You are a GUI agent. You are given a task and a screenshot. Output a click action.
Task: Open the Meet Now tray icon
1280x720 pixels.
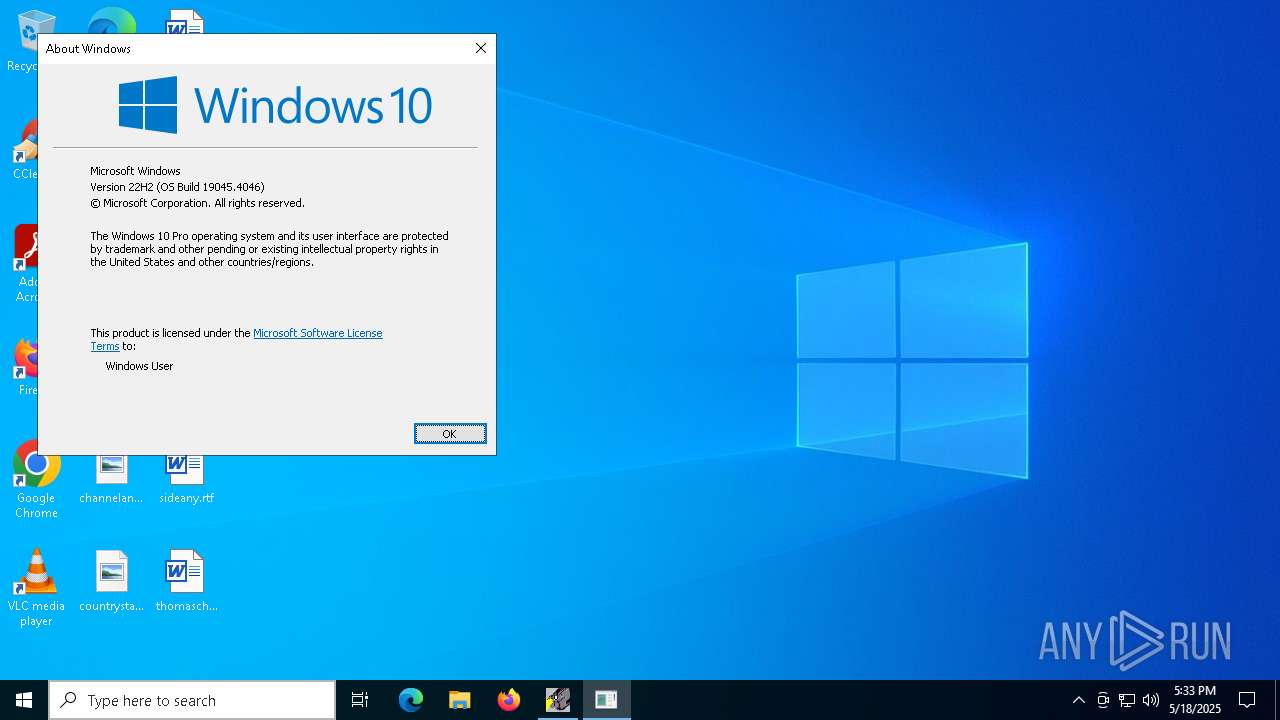point(1103,700)
